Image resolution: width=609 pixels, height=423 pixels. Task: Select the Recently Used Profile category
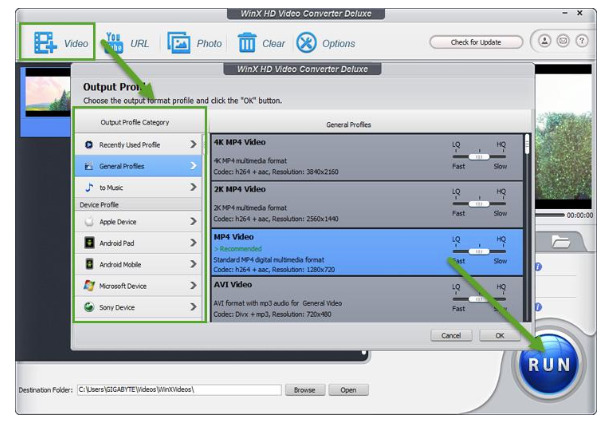pyautogui.click(x=138, y=144)
